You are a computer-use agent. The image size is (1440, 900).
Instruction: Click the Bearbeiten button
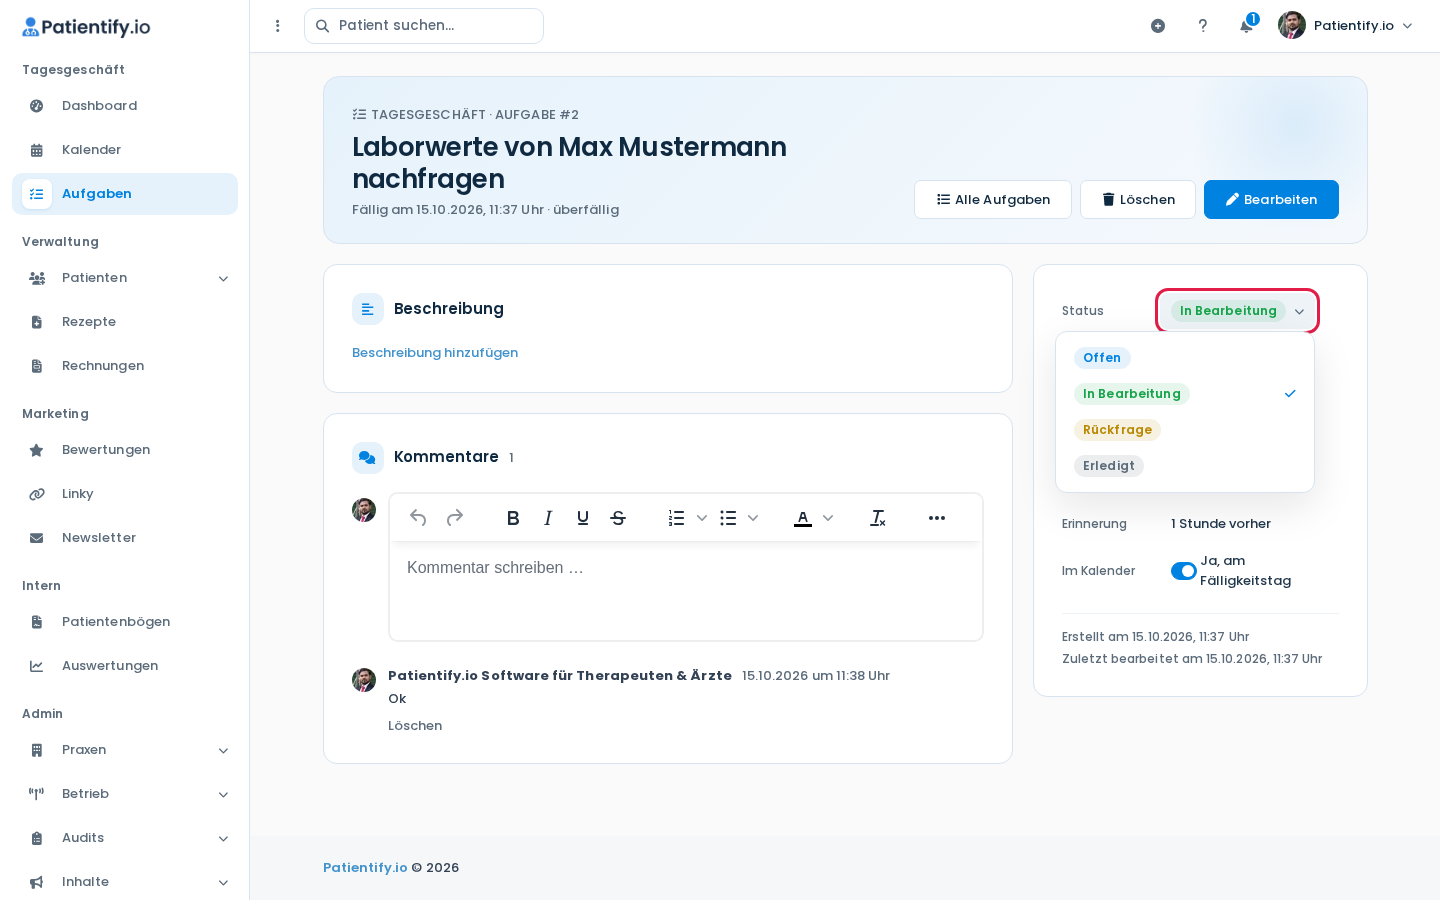(1271, 199)
